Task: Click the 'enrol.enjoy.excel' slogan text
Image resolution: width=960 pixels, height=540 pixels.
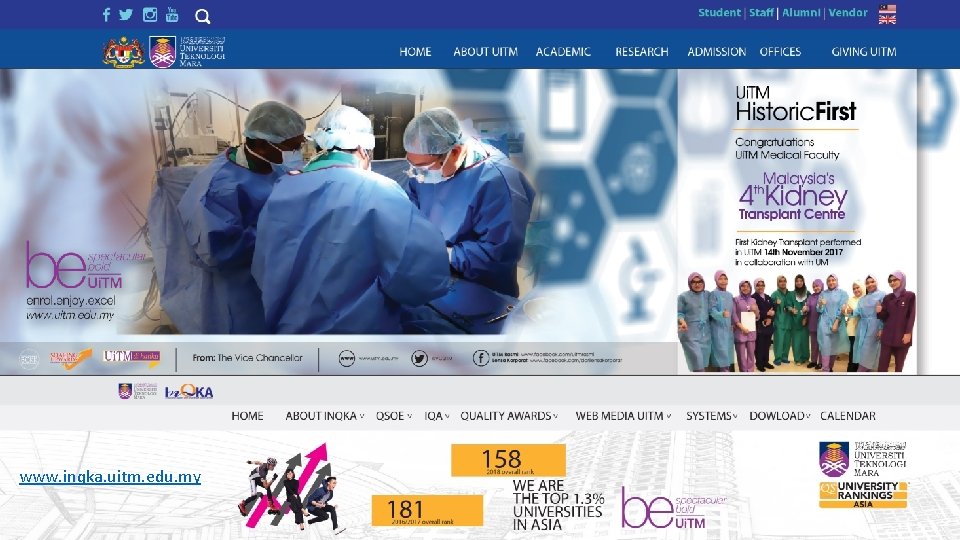Action: coord(70,301)
